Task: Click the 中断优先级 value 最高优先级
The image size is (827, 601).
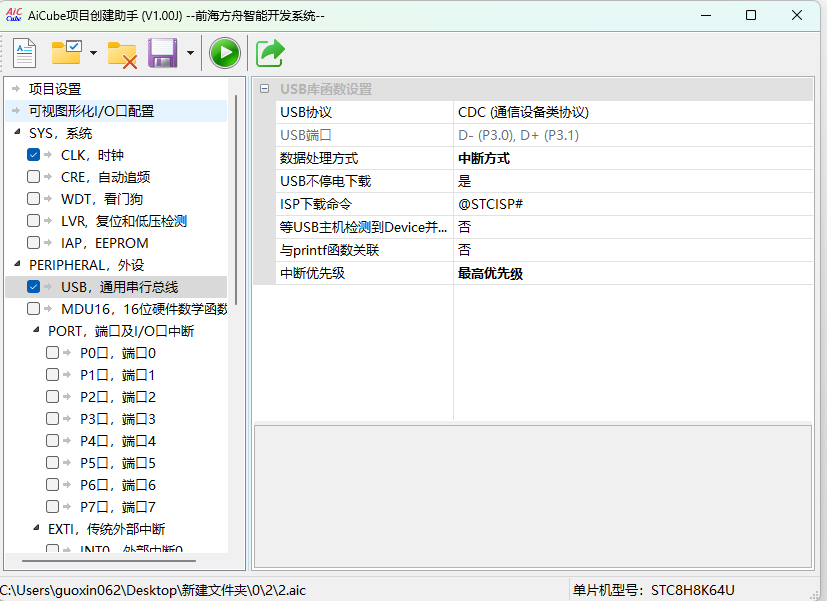Action: pos(632,273)
